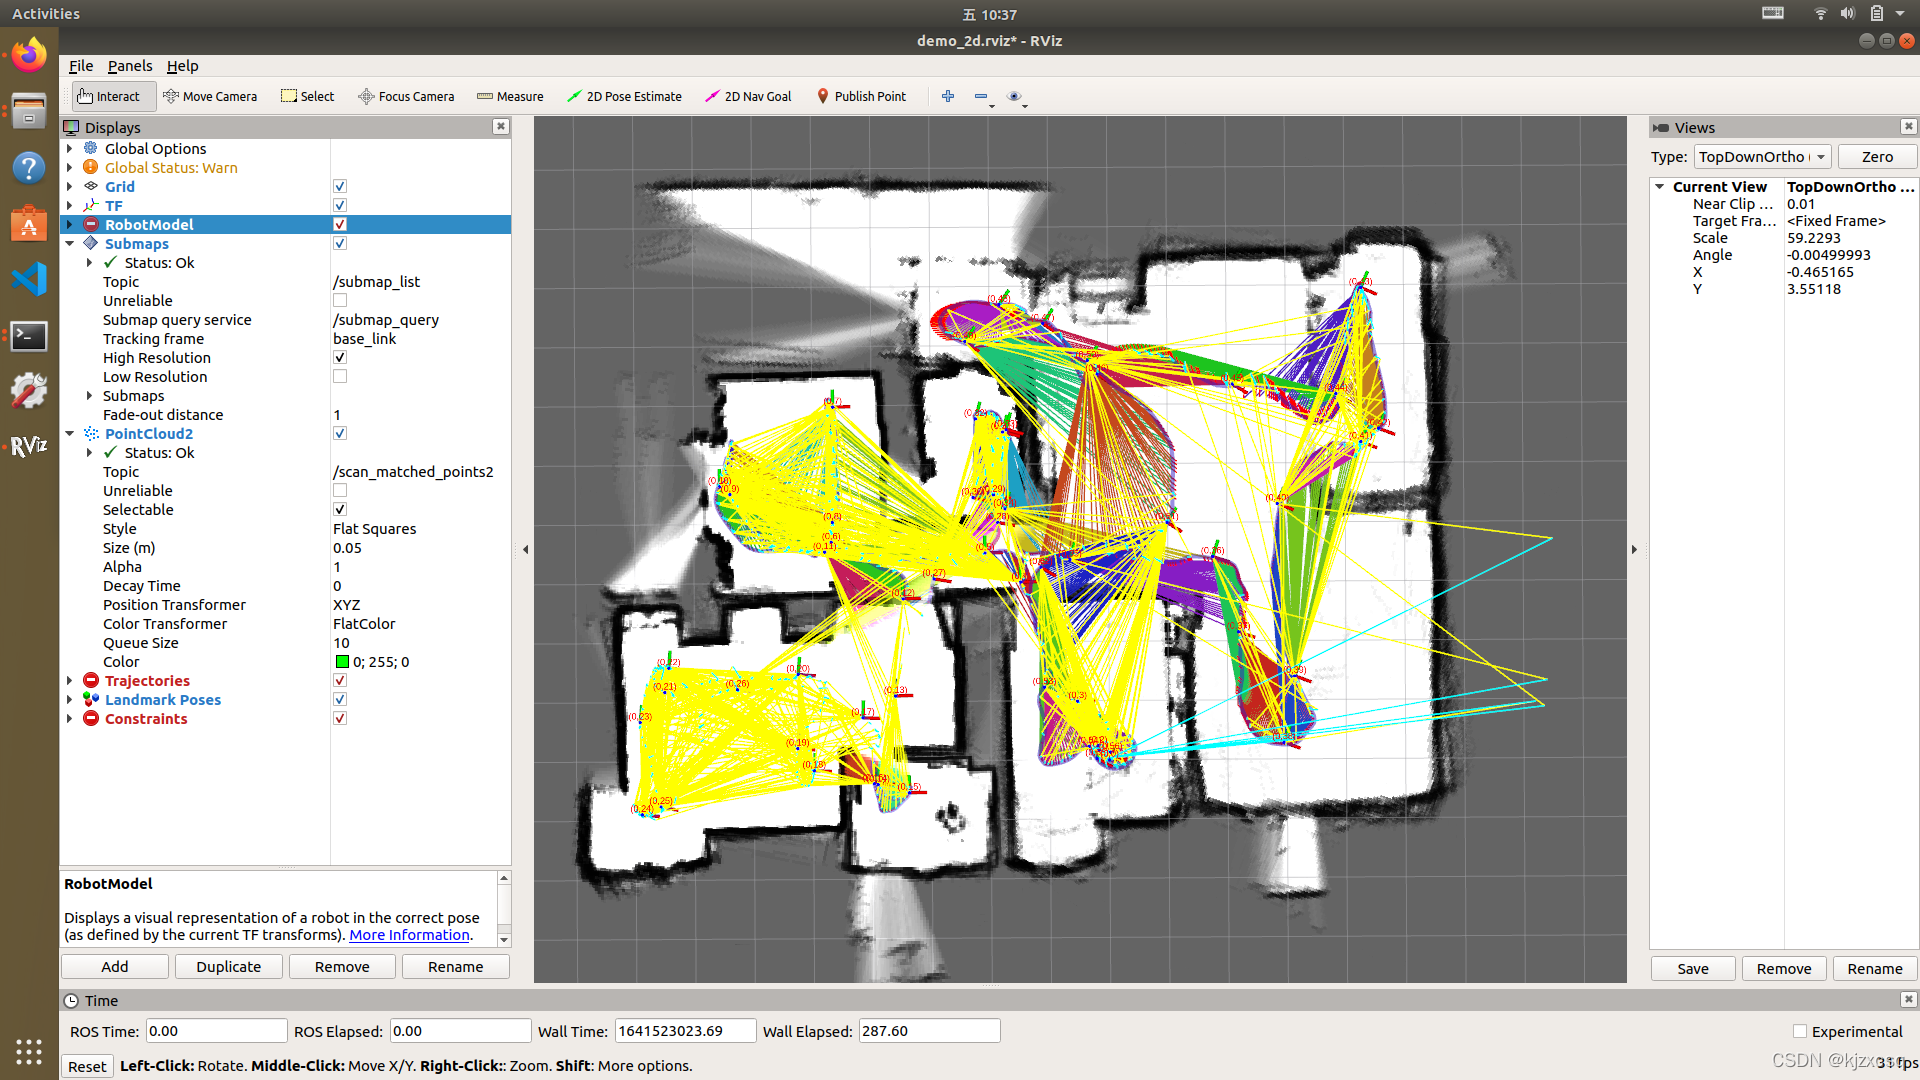Open Visual Studio Code from dock

click(29, 279)
